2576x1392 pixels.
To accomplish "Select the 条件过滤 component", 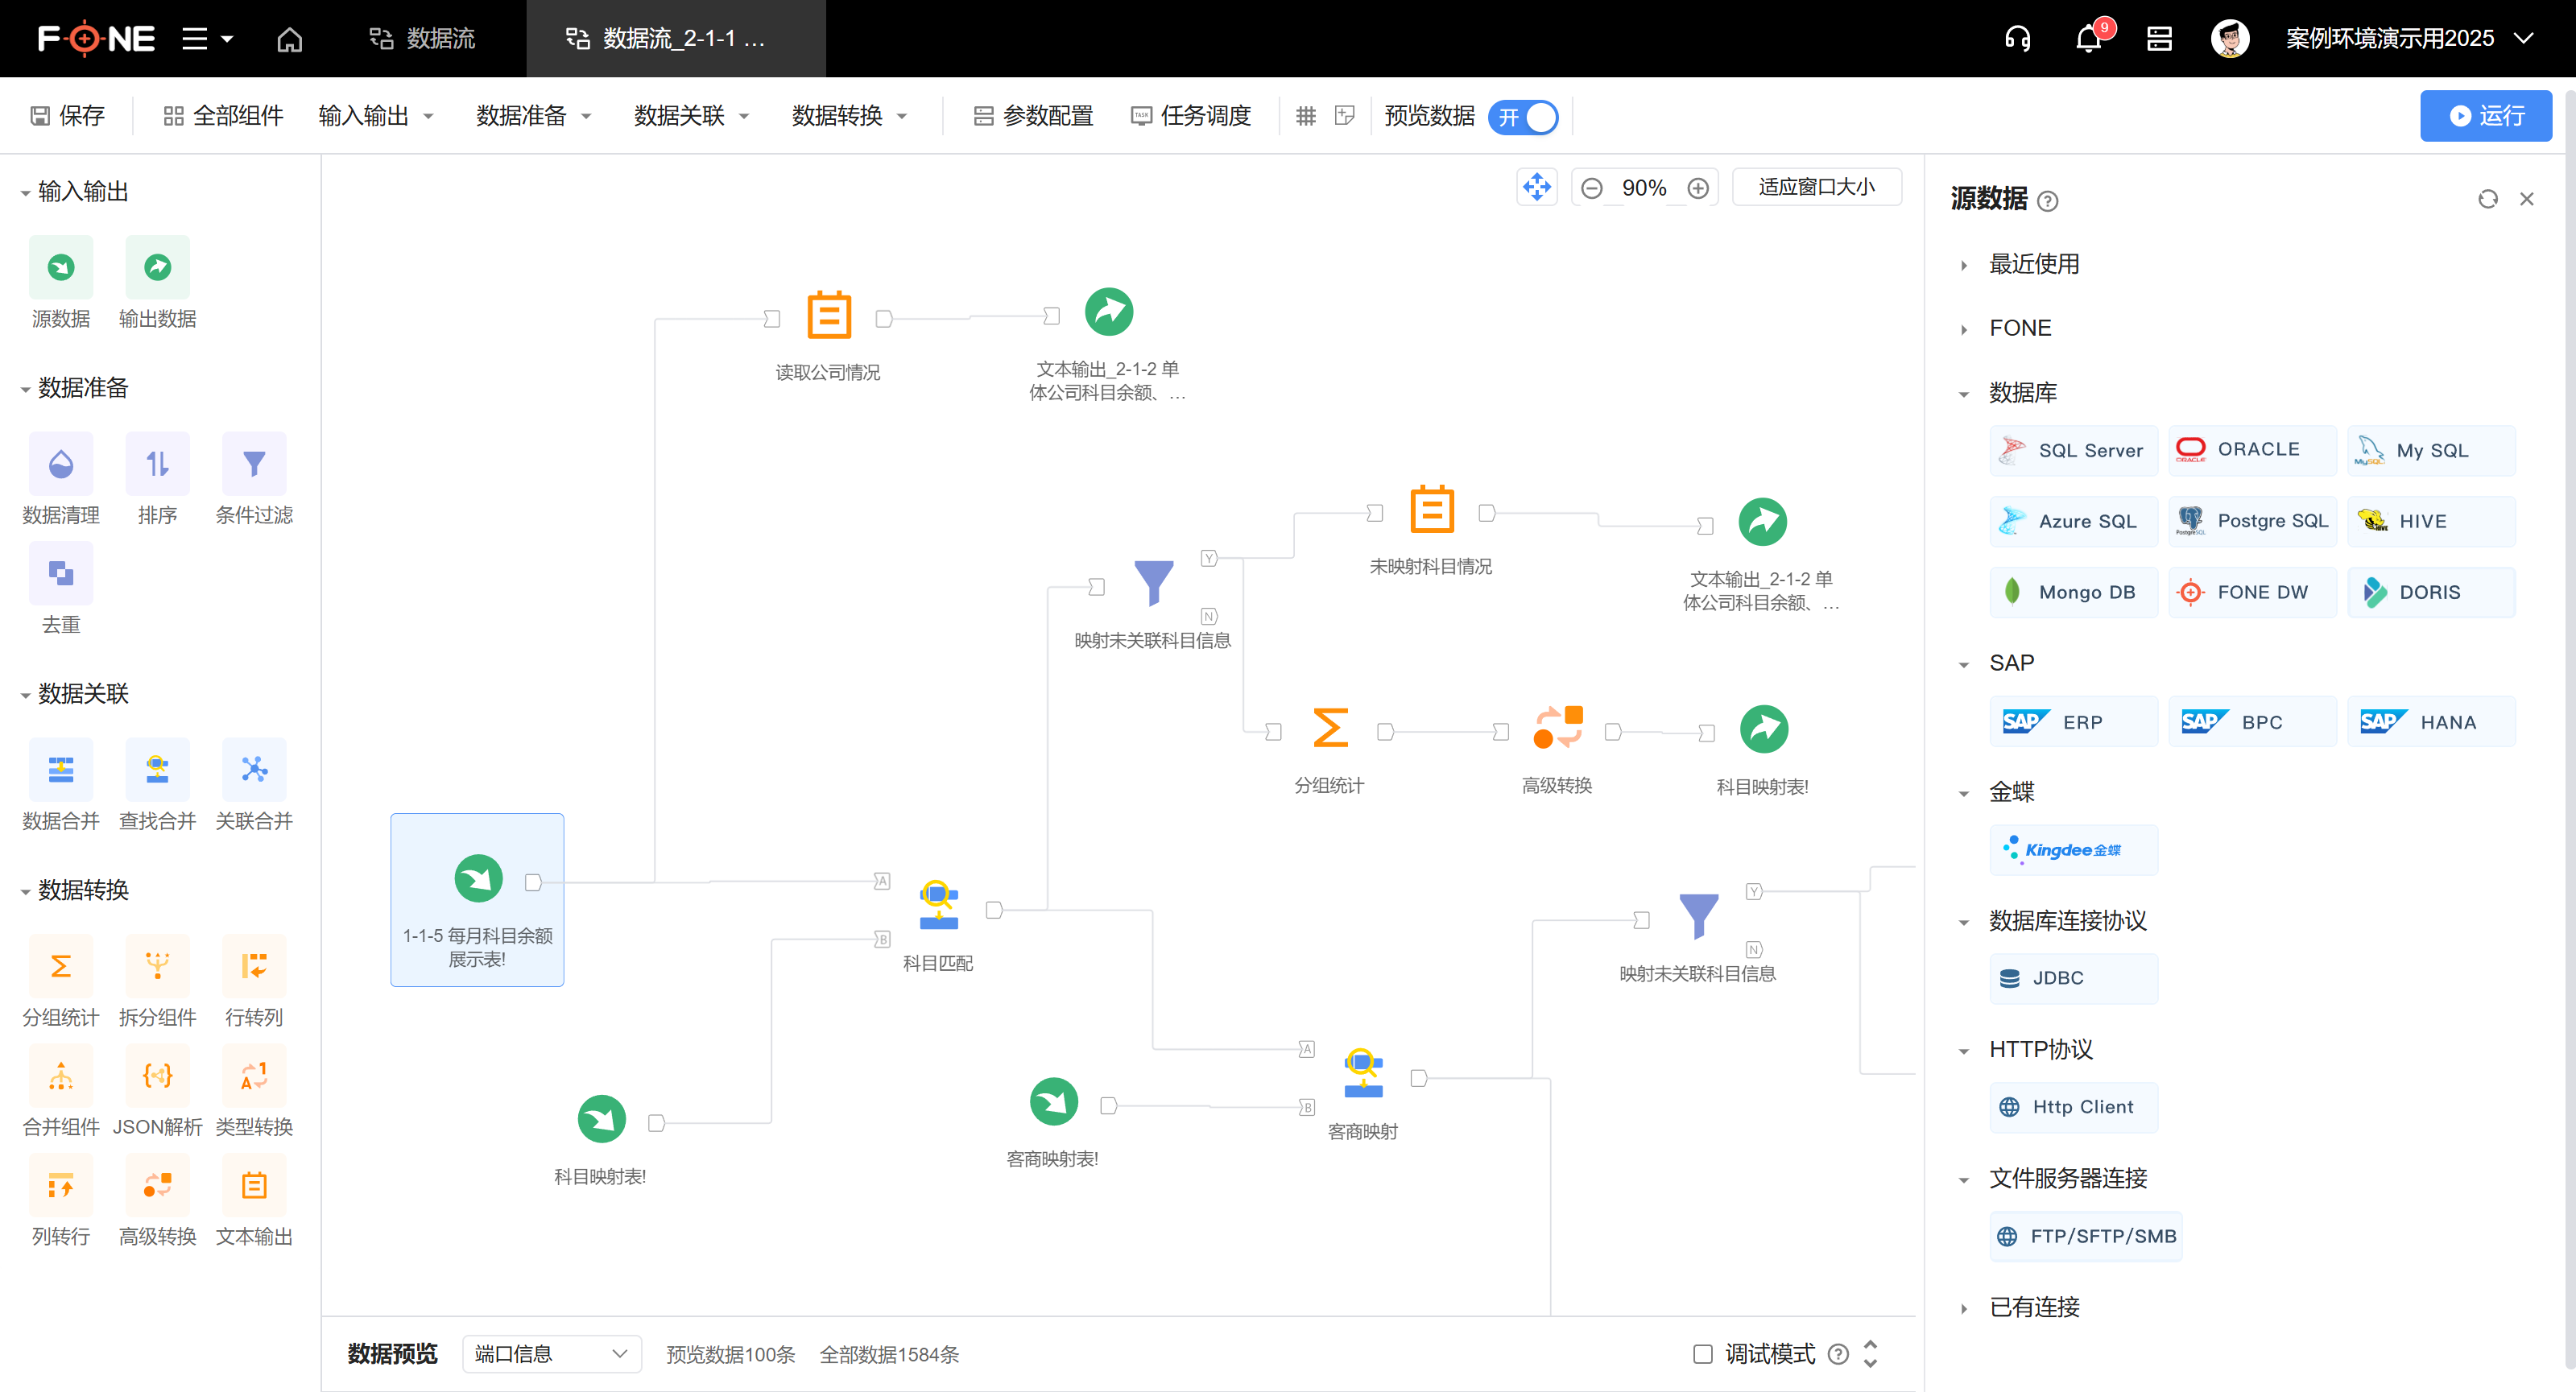I will click(x=254, y=463).
